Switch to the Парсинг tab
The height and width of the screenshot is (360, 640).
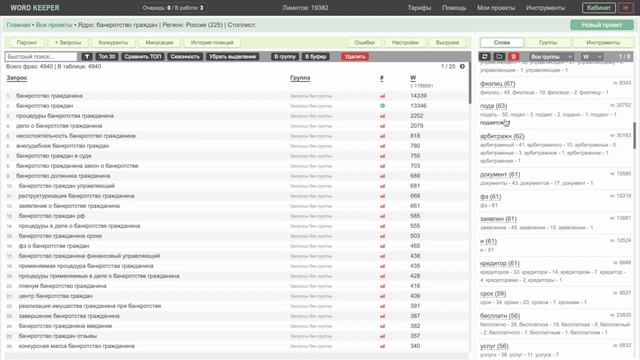(27, 42)
